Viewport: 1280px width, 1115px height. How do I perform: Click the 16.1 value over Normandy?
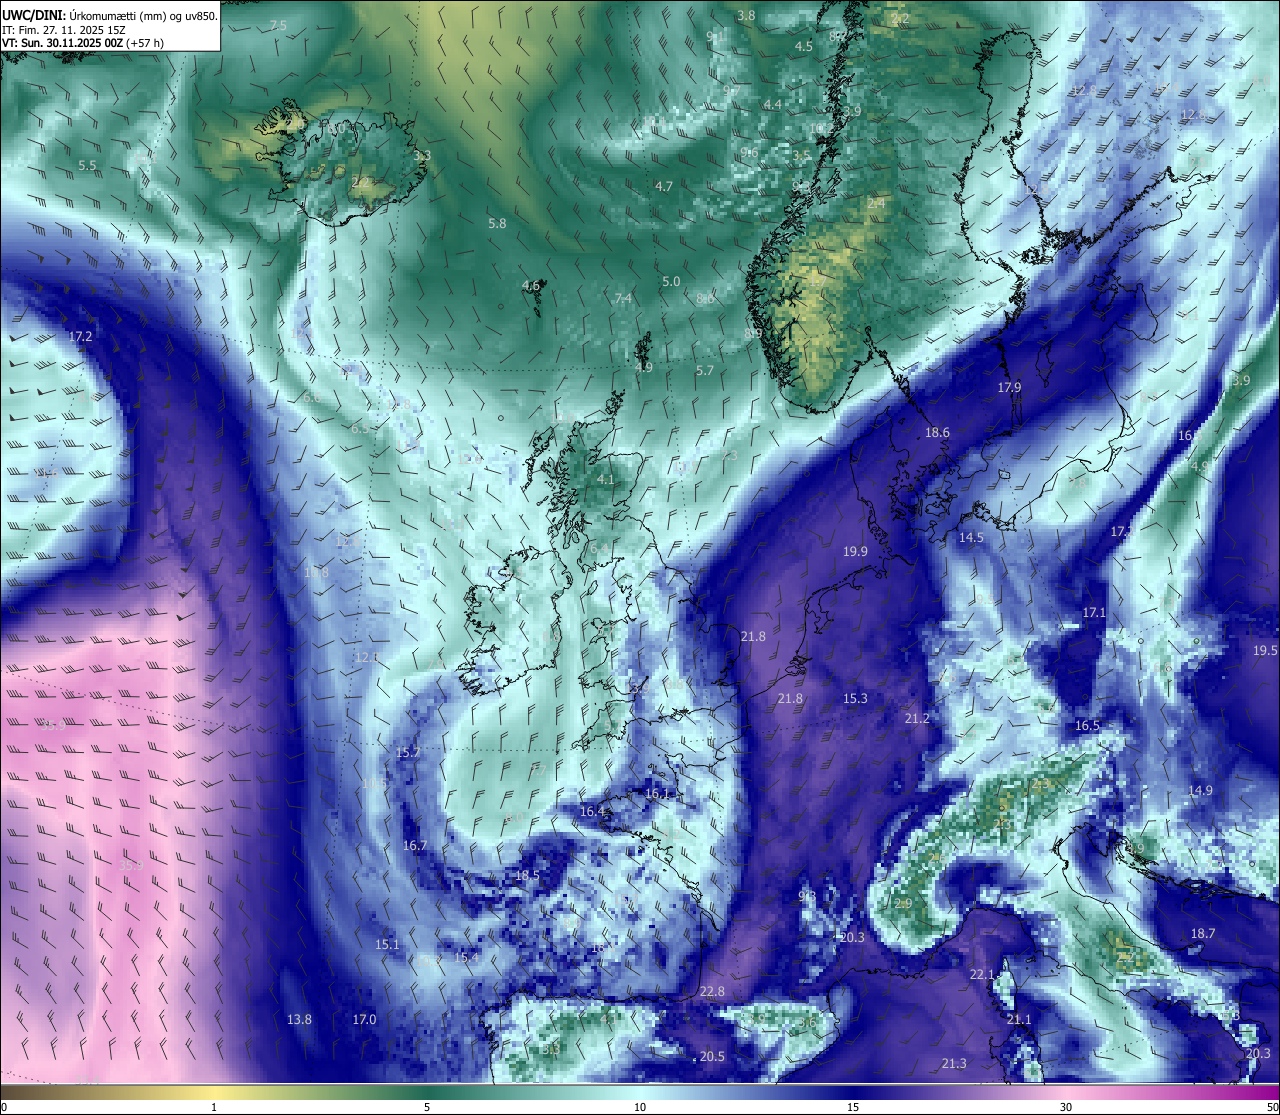[657, 794]
